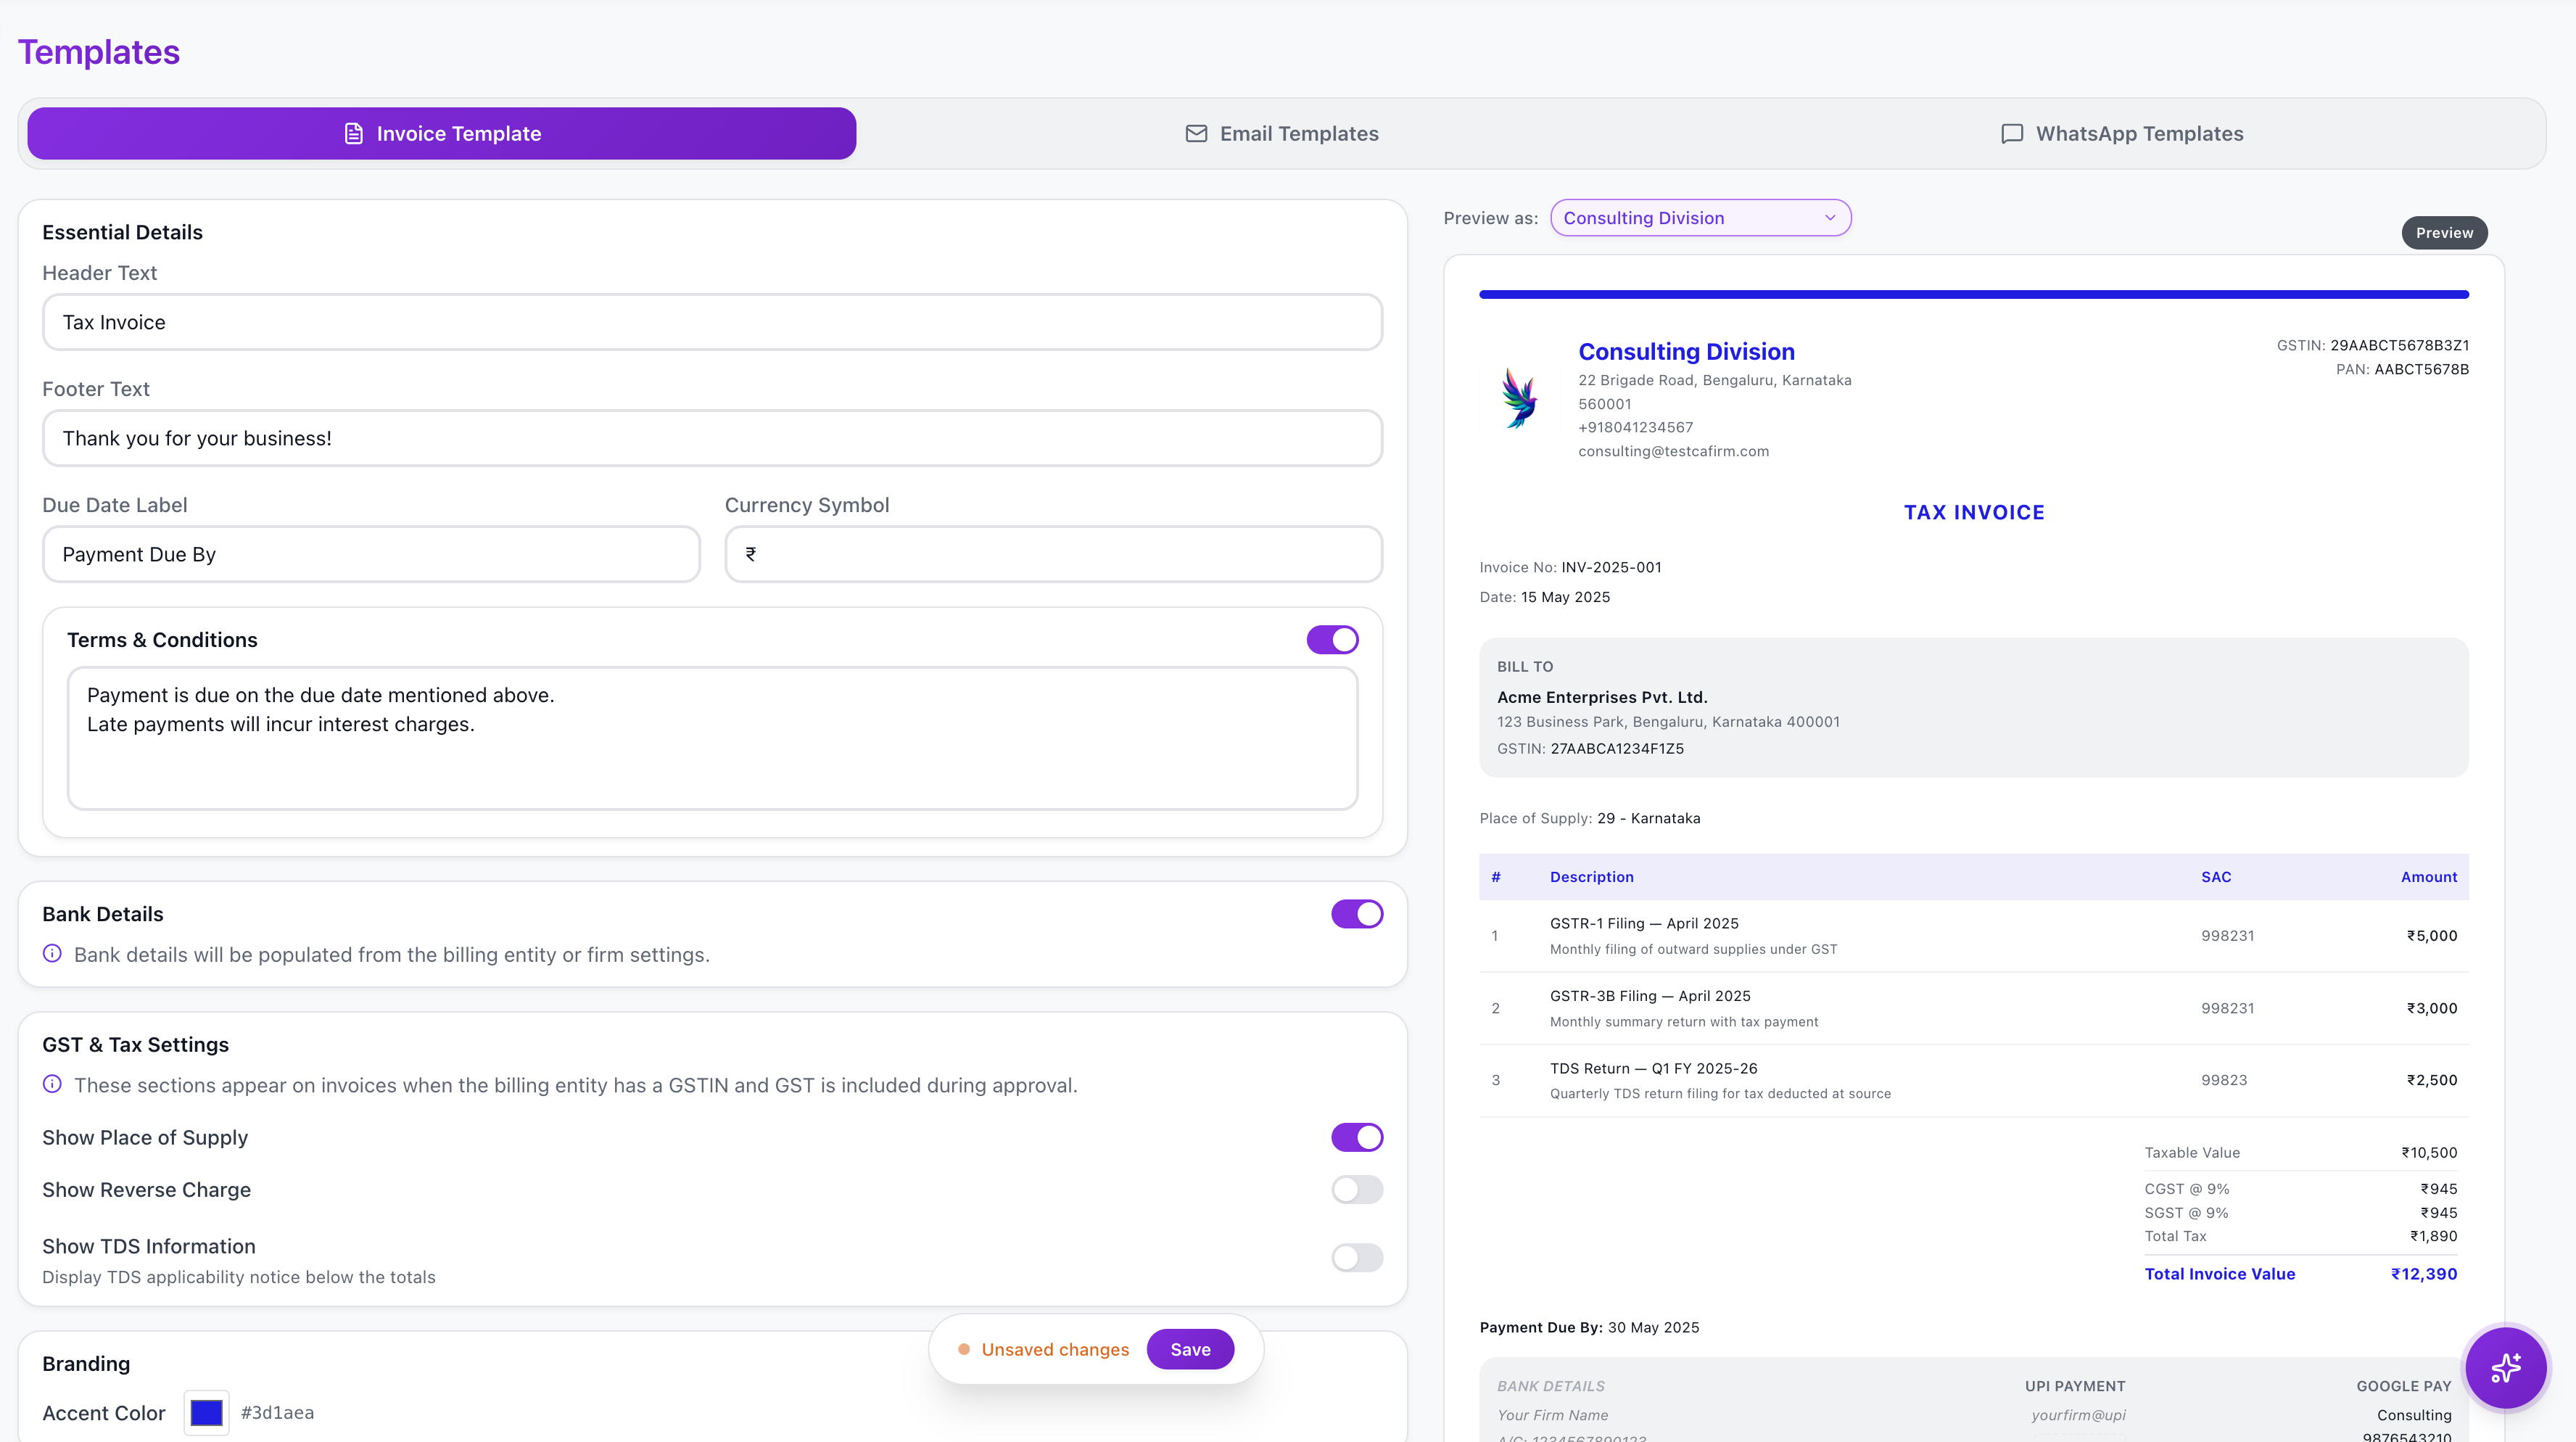Image resolution: width=2576 pixels, height=1442 pixels.
Task: Click the Due Date Label input field
Action: point(371,554)
